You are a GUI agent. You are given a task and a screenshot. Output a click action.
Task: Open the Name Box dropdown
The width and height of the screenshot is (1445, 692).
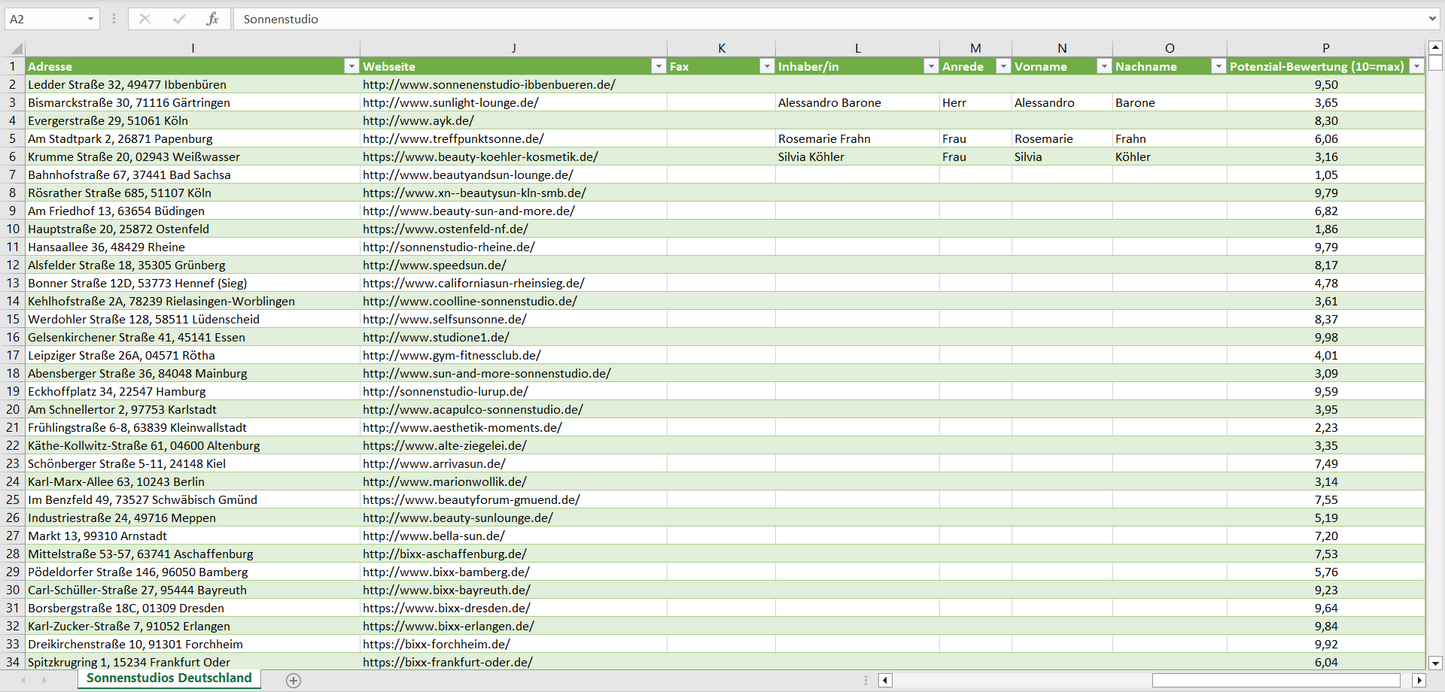click(90, 19)
